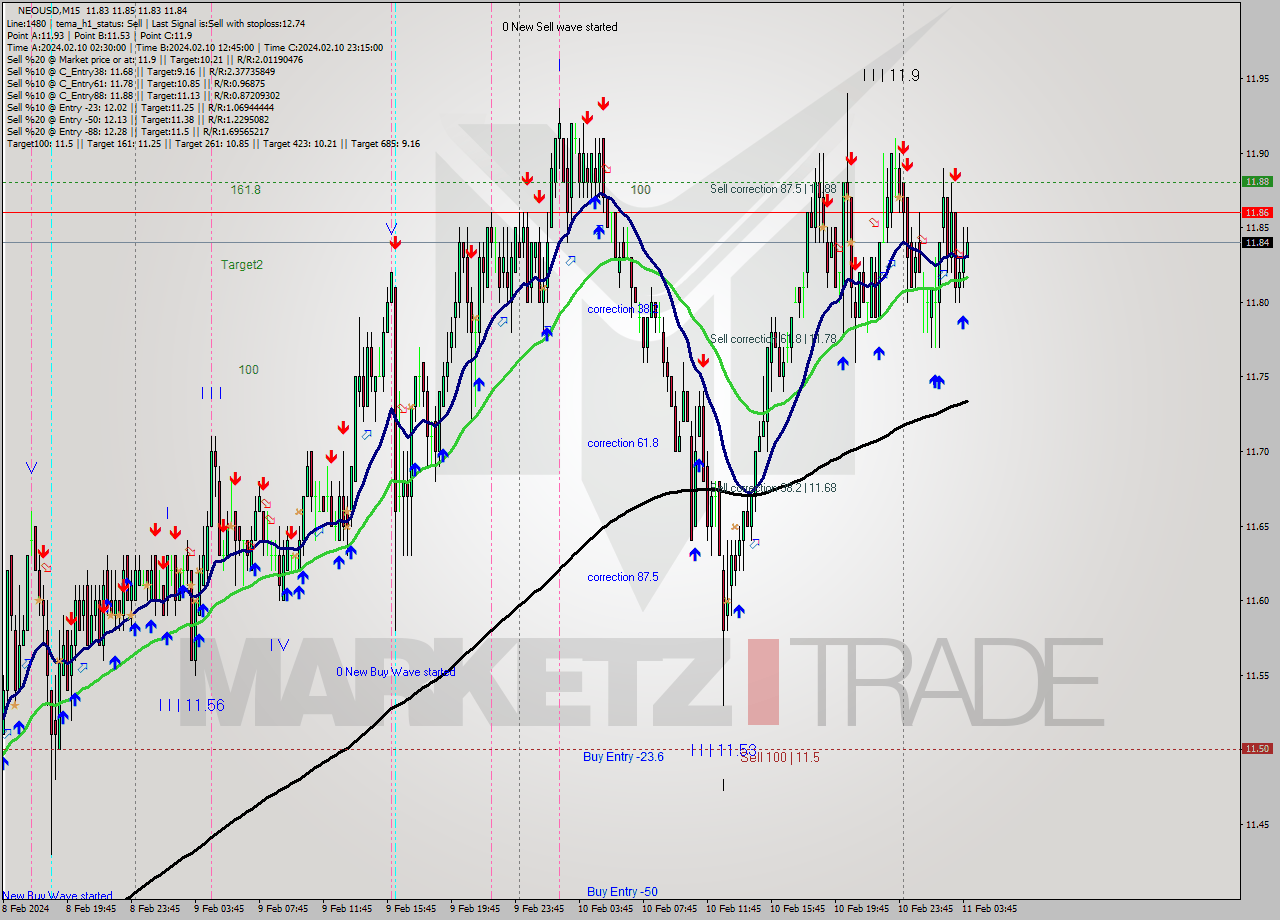Select the 'Sell 100 | 11.5' label
1280x920 pixels.
[x=780, y=758]
